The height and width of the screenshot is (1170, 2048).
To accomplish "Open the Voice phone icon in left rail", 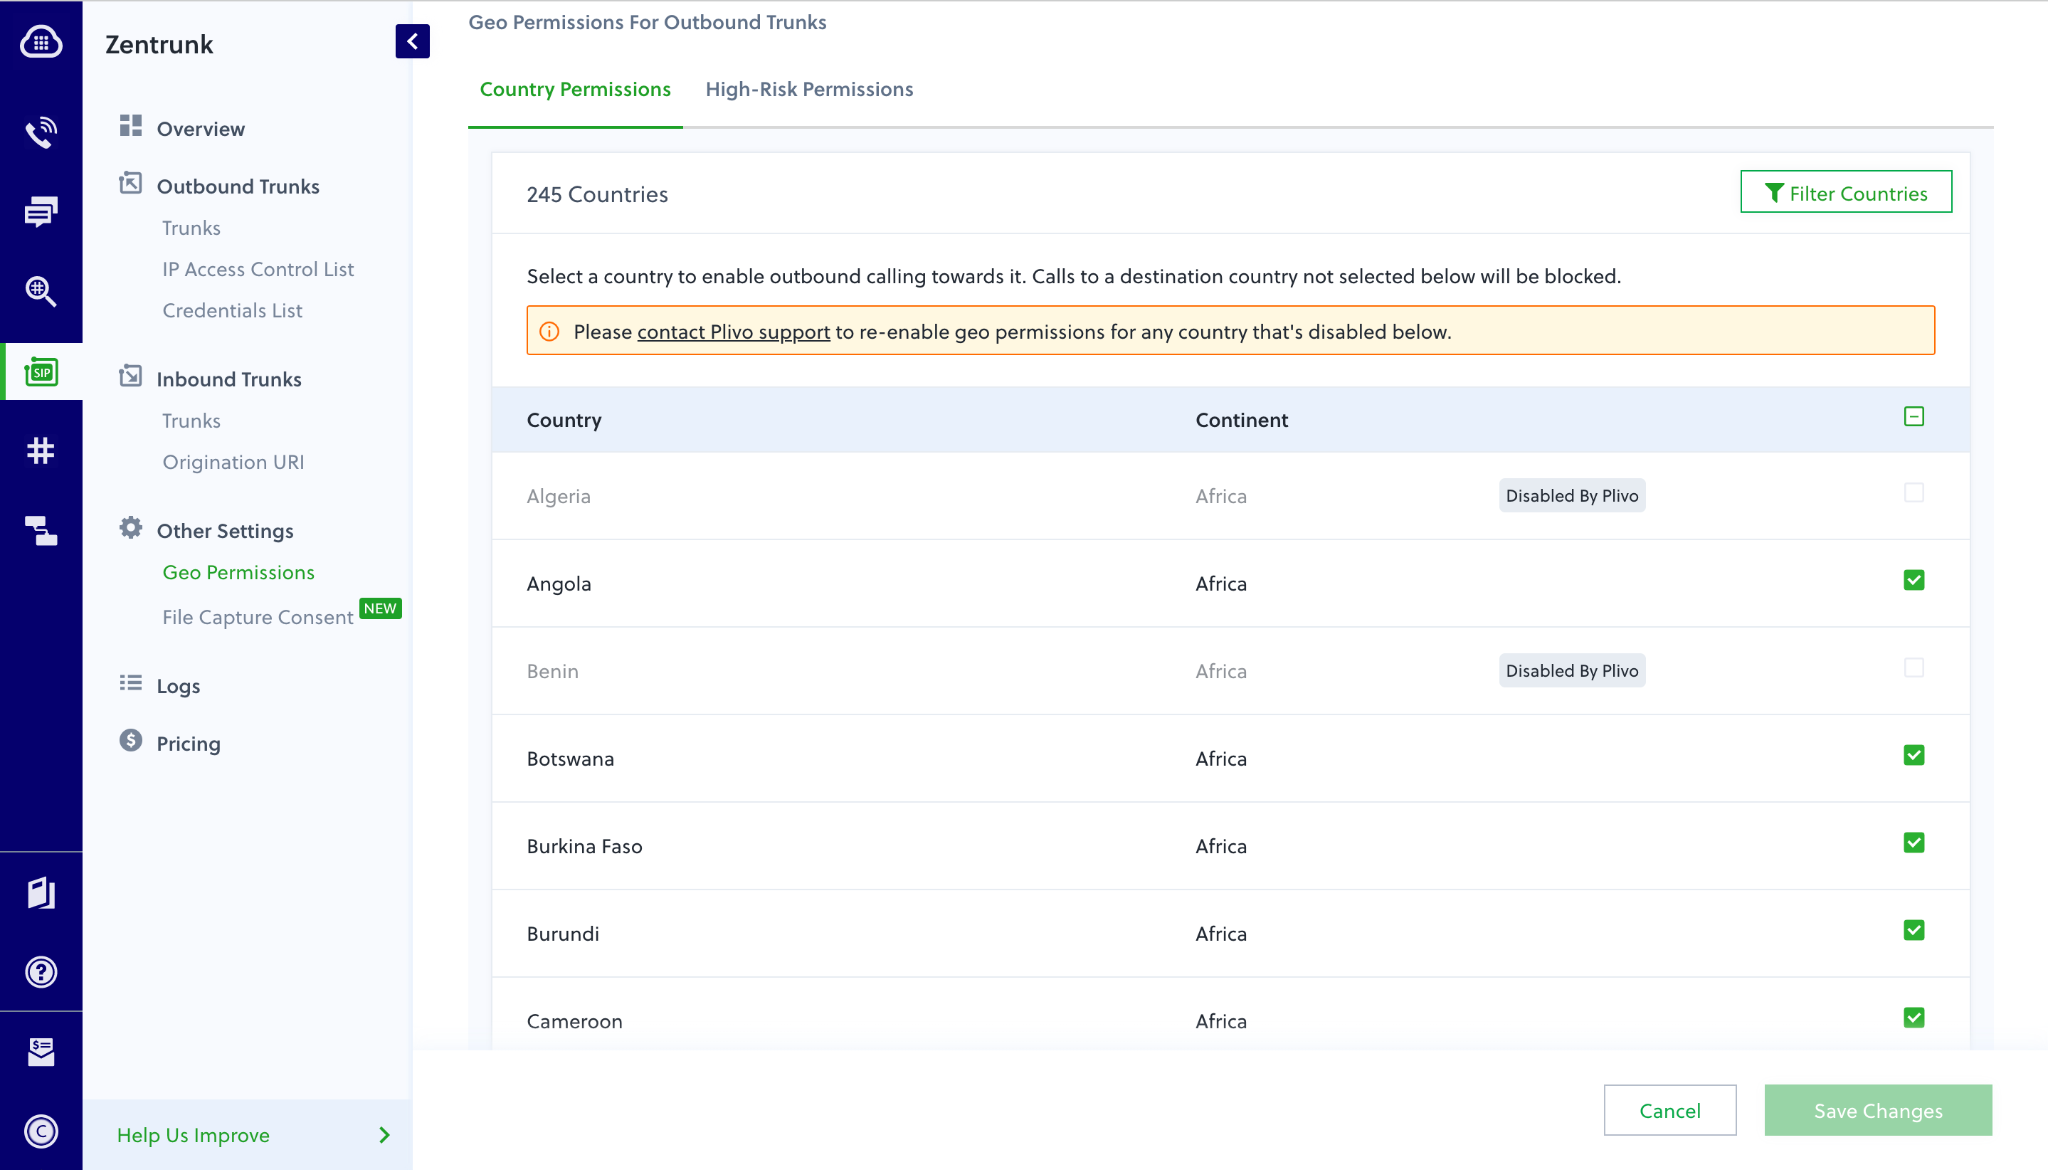I will 41,132.
